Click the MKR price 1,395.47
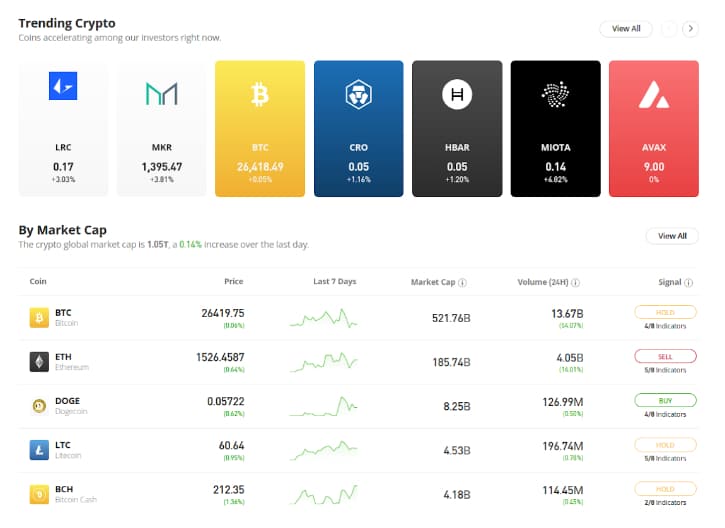The height and width of the screenshot is (528, 725). (161, 167)
